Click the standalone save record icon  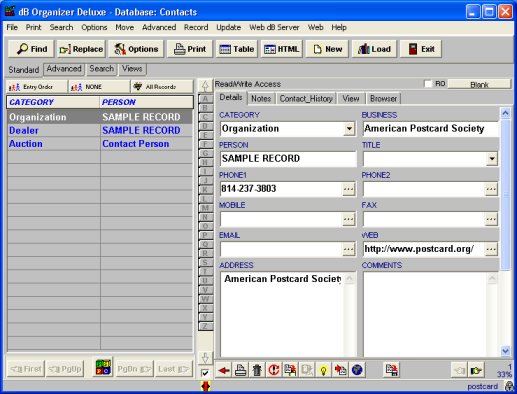pyautogui.click(x=391, y=370)
